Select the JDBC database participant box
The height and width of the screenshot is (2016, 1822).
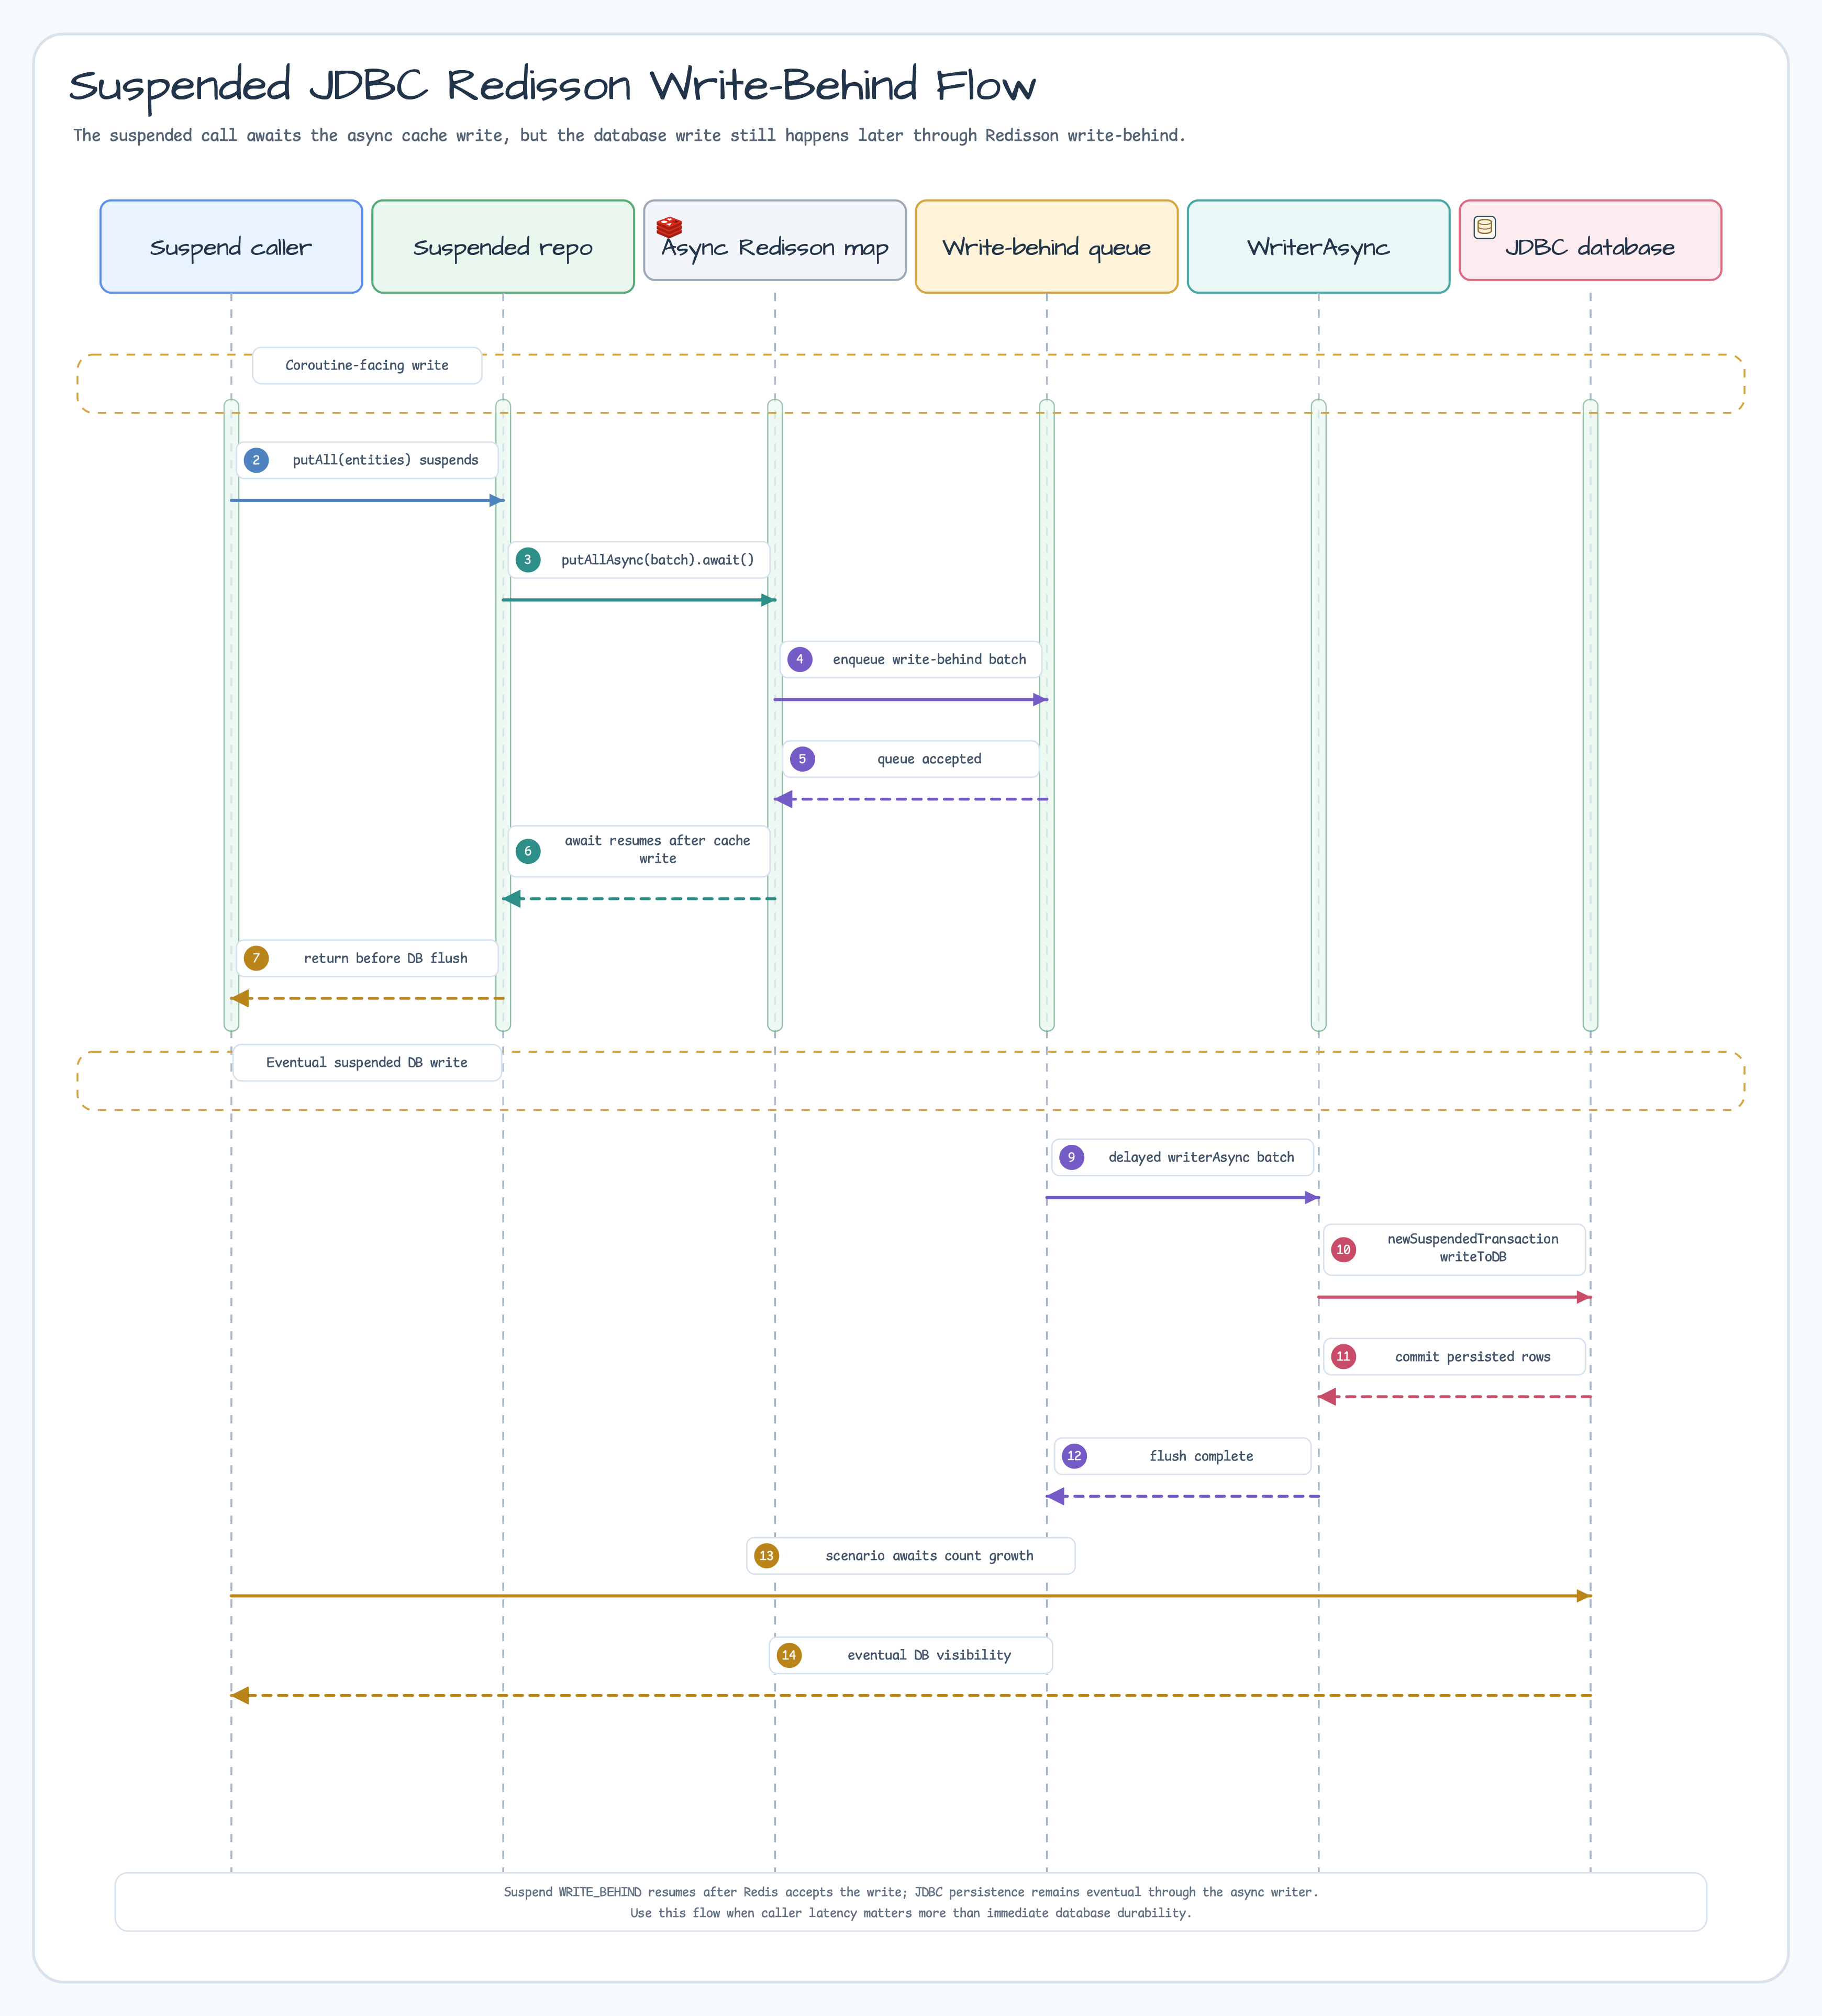(x=1590, y=240)
